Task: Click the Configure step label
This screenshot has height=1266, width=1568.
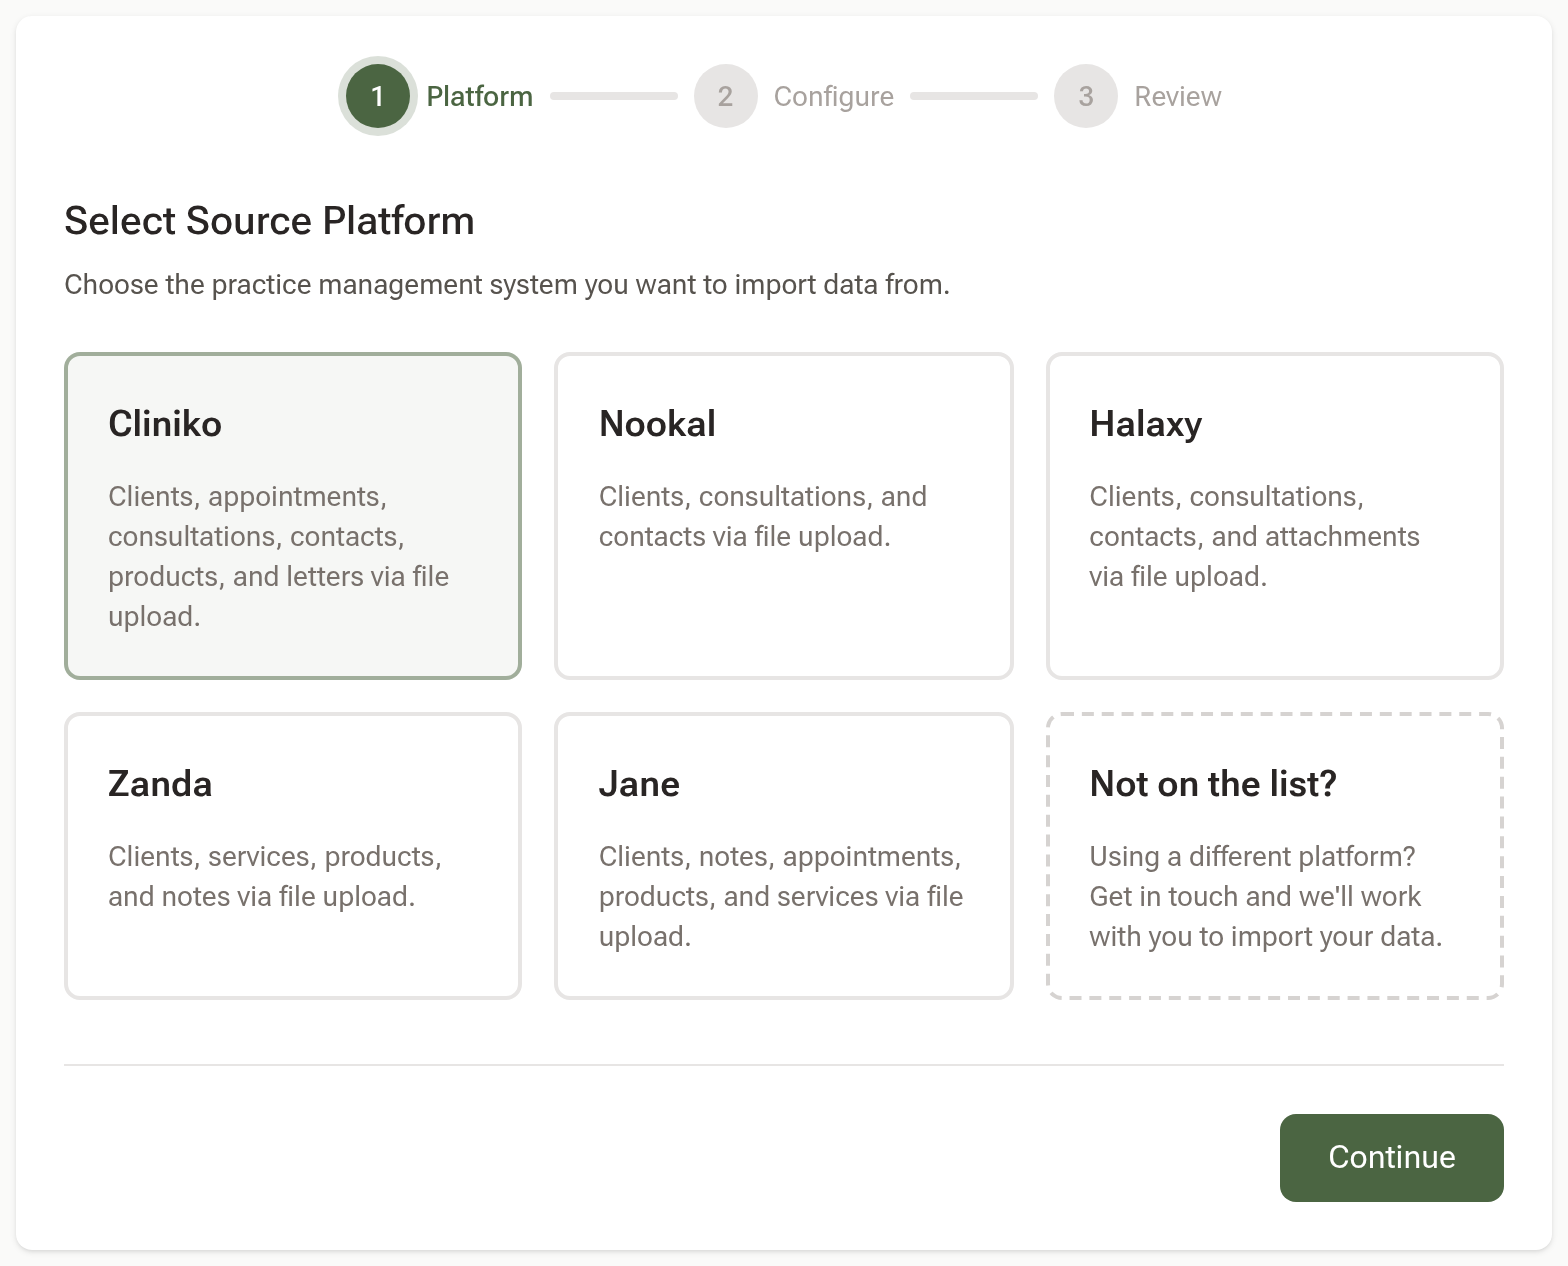Action: pos(834,97)
